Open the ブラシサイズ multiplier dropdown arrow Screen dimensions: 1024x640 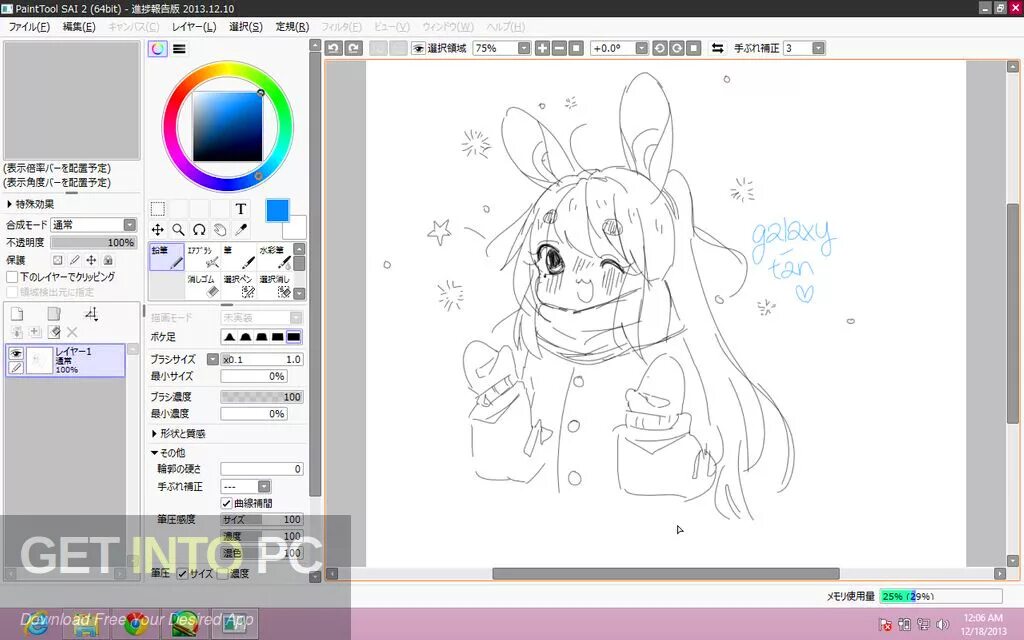(212, 359)
